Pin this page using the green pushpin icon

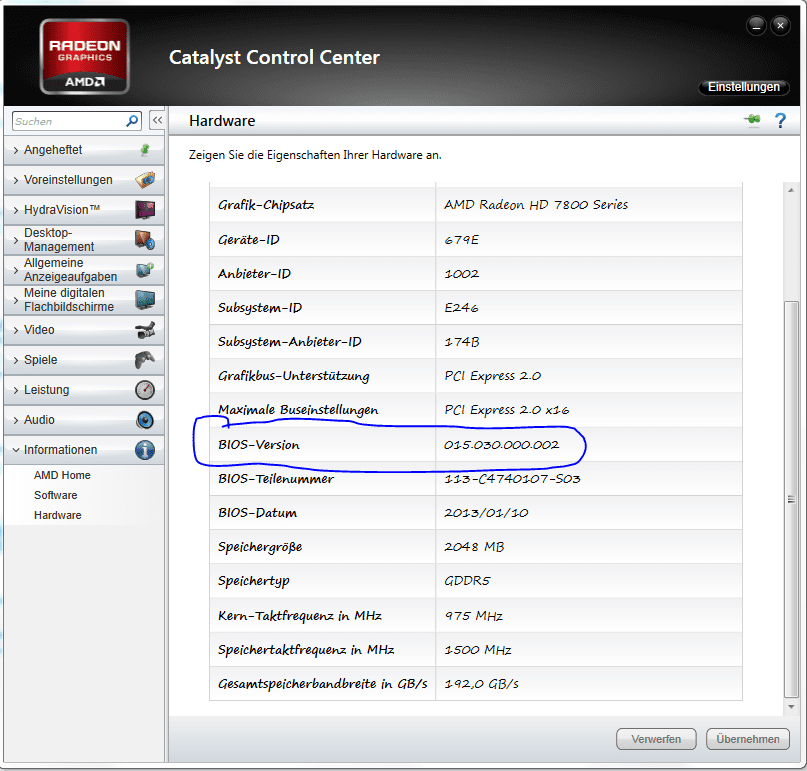[x=752, y=120]
